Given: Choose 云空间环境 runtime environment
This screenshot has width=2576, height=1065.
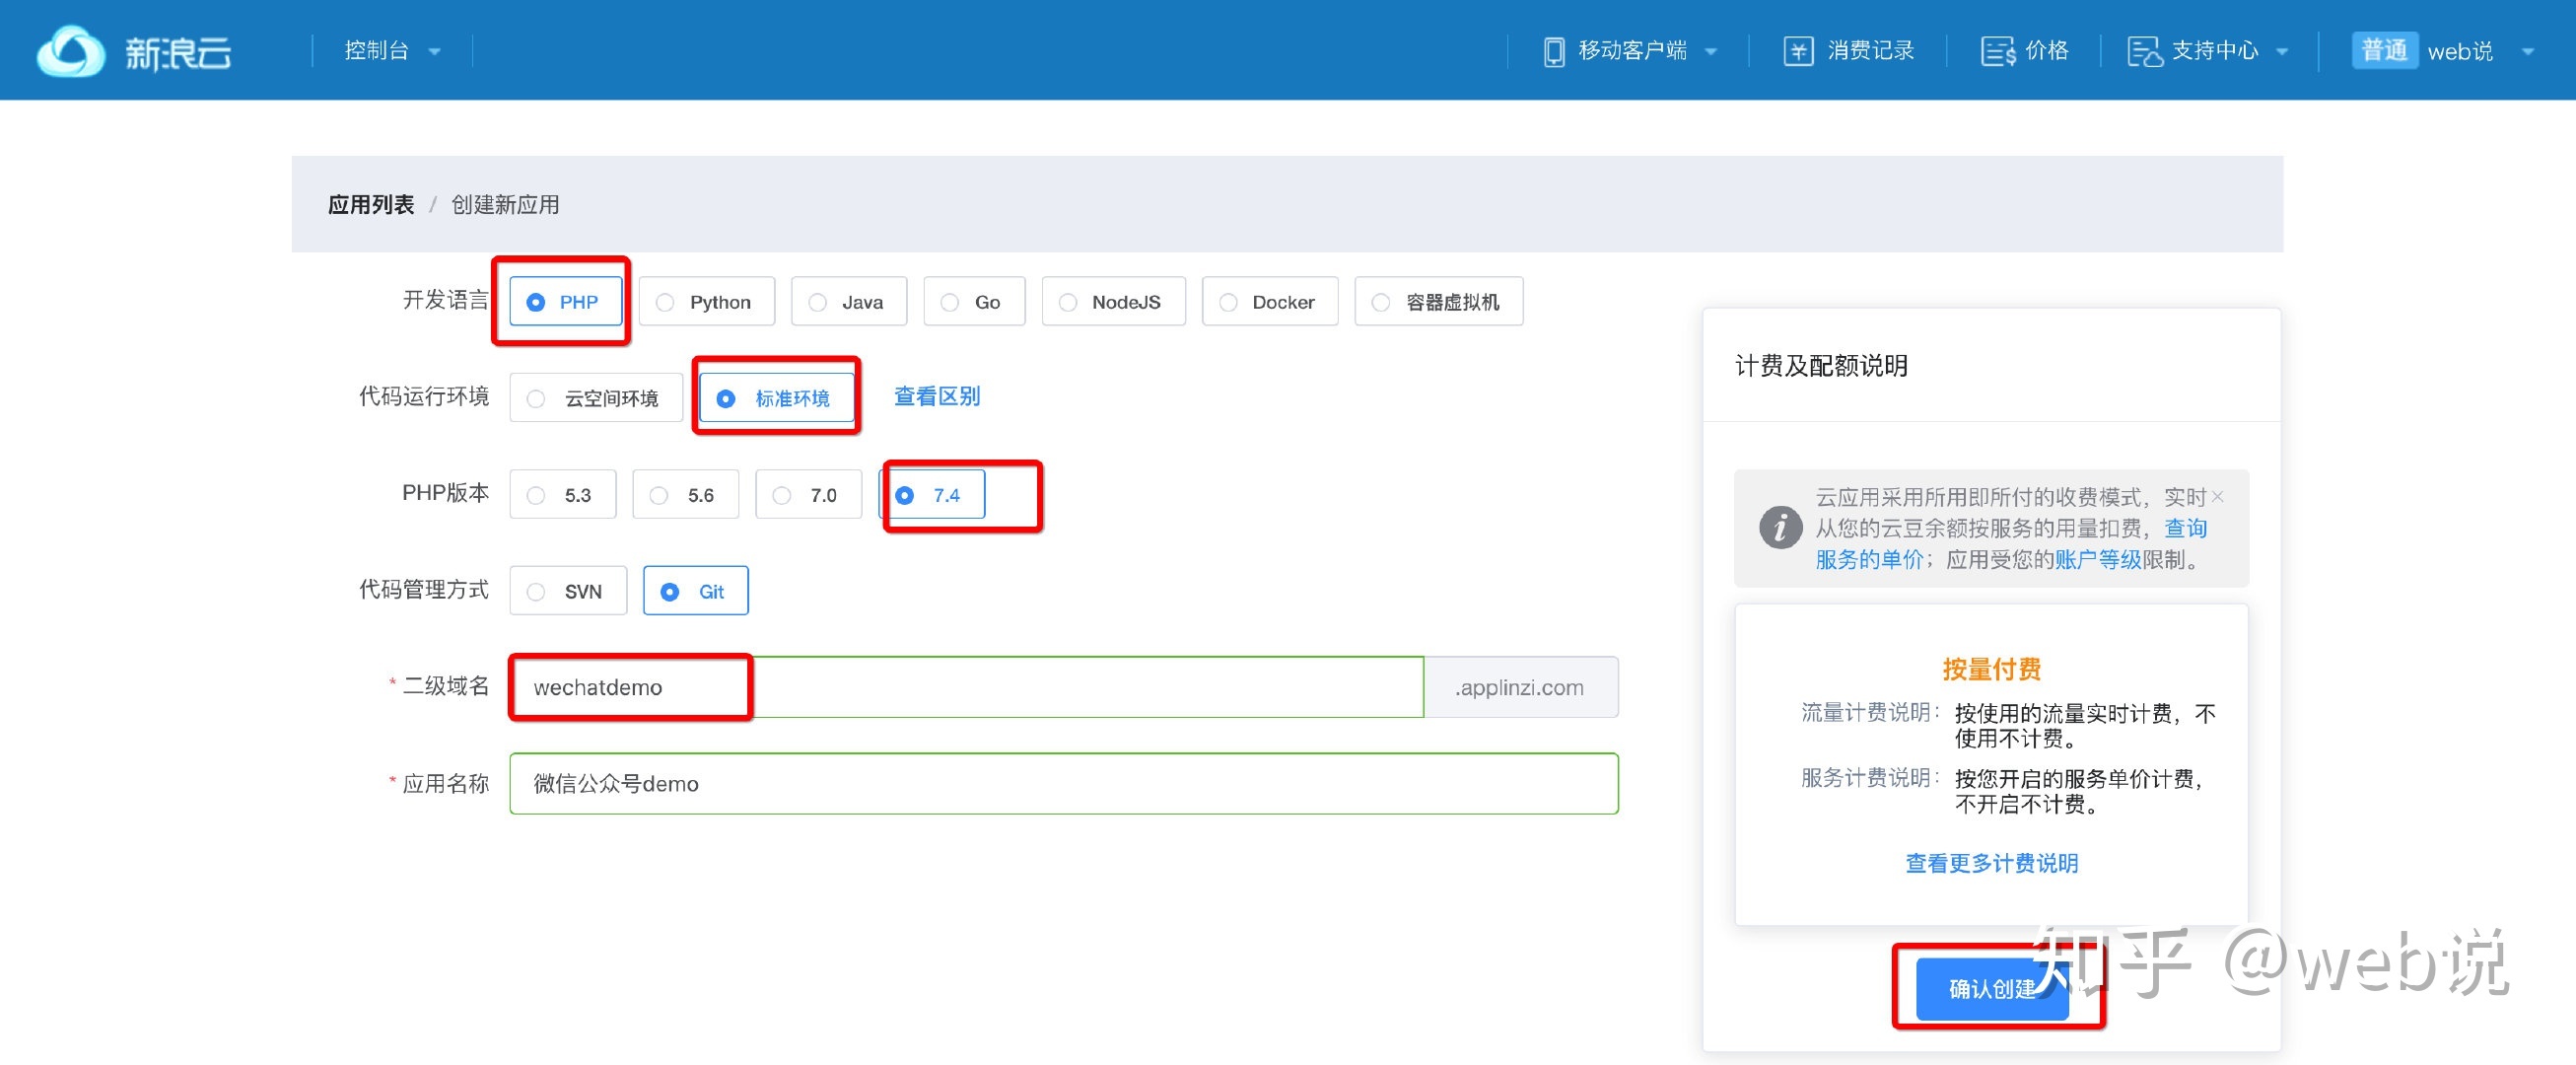Looking at the screenshot, I should 596,398.
